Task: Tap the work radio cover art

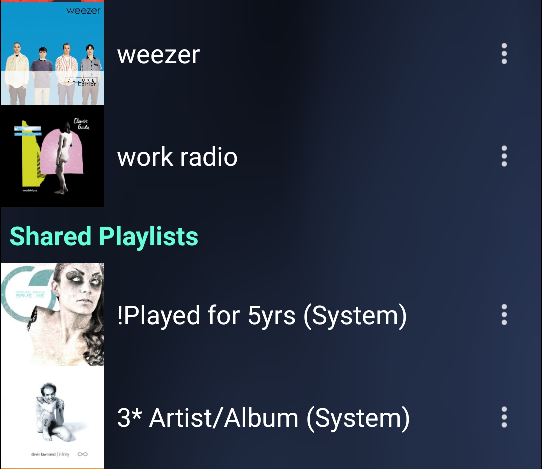Action: click(52, 156)
